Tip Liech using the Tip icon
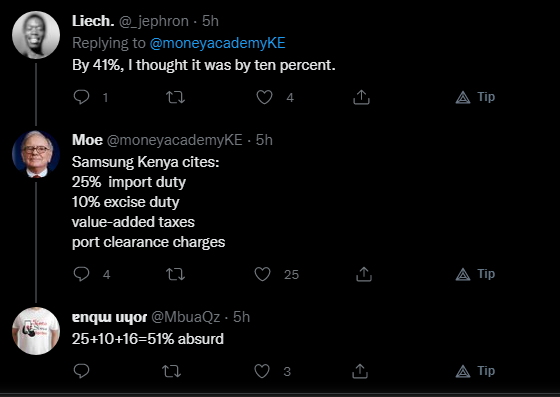 pos(475,97)
